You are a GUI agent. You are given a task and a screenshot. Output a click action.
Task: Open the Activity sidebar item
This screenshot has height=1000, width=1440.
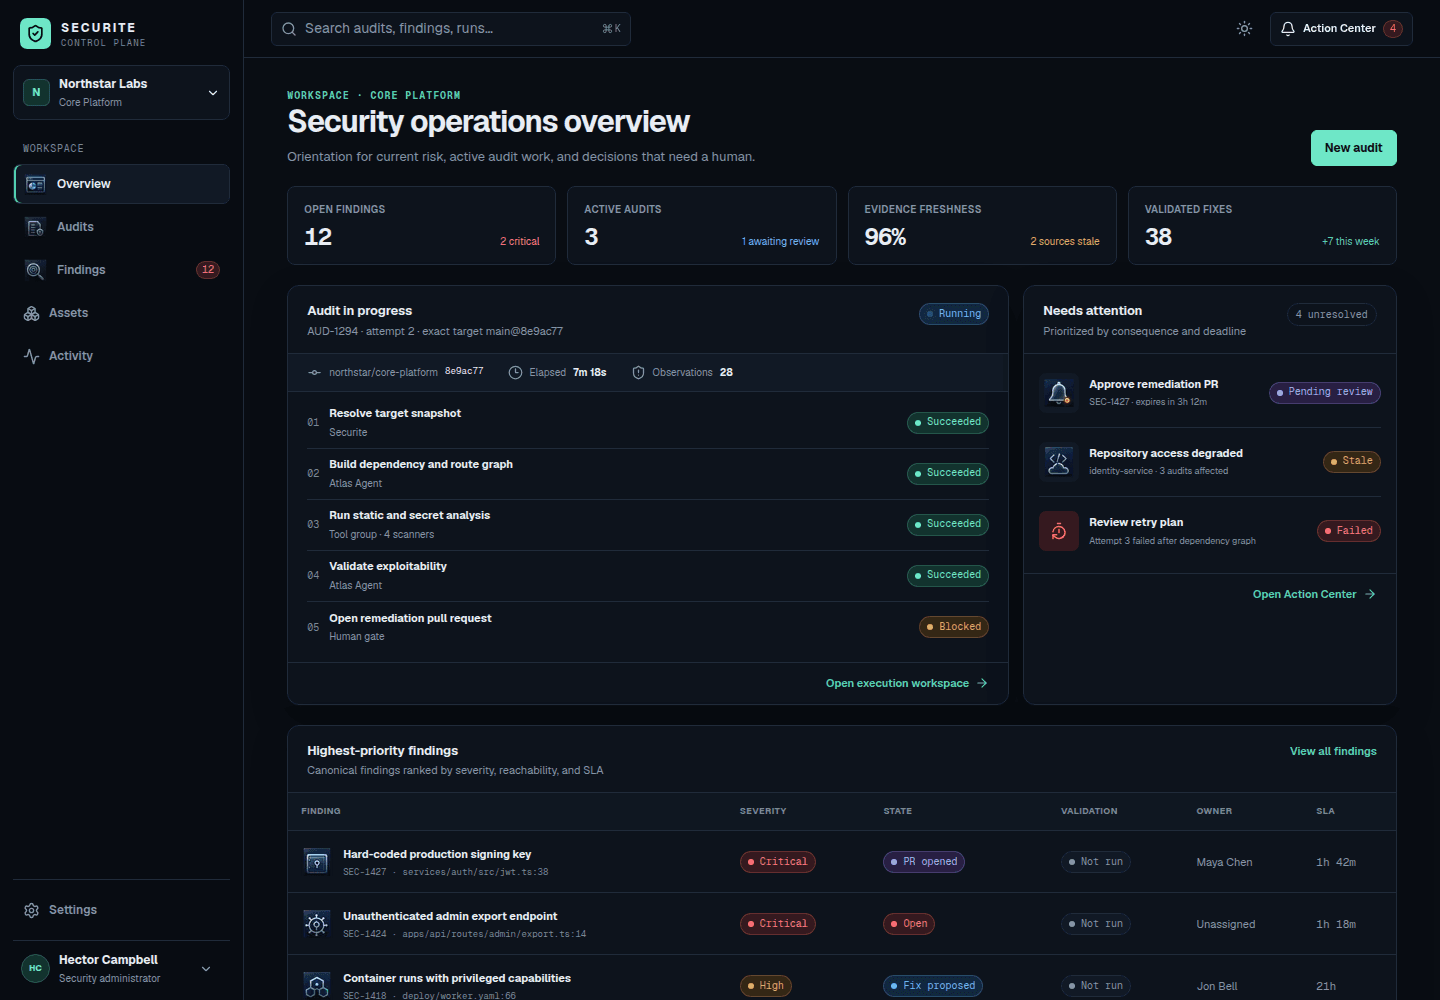pos(122,356)
